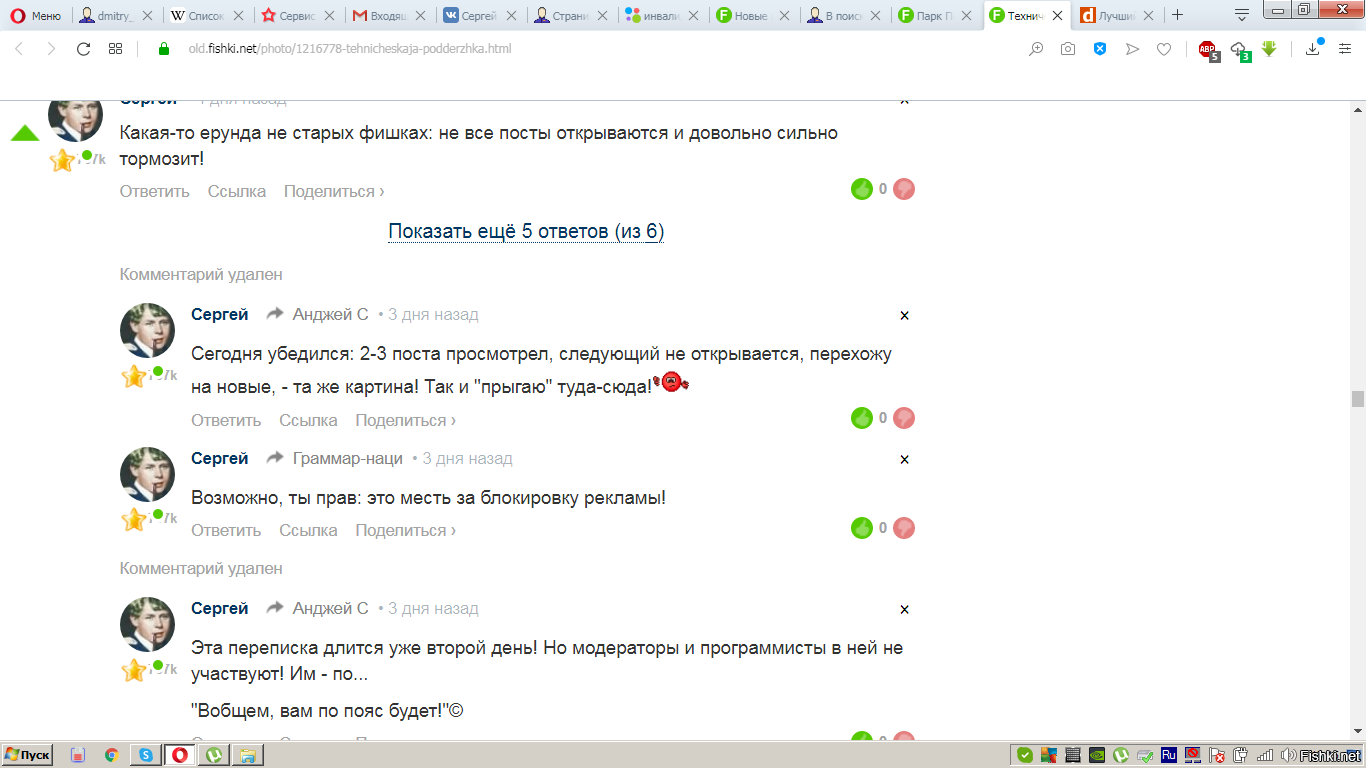The image size is (1366, 768).
Task: Open Adblock Plus extension icon
Action: coord(1208,50)
